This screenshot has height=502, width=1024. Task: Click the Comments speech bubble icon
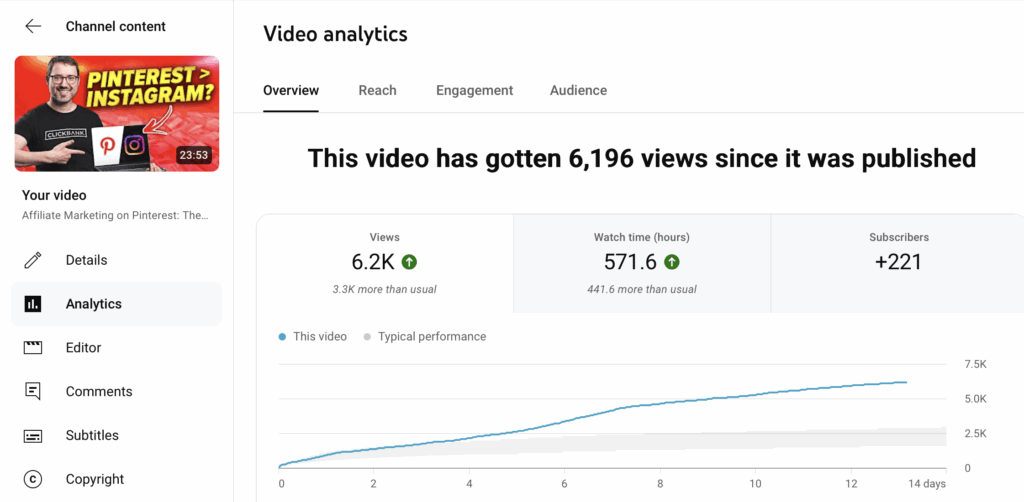[33, 391]
